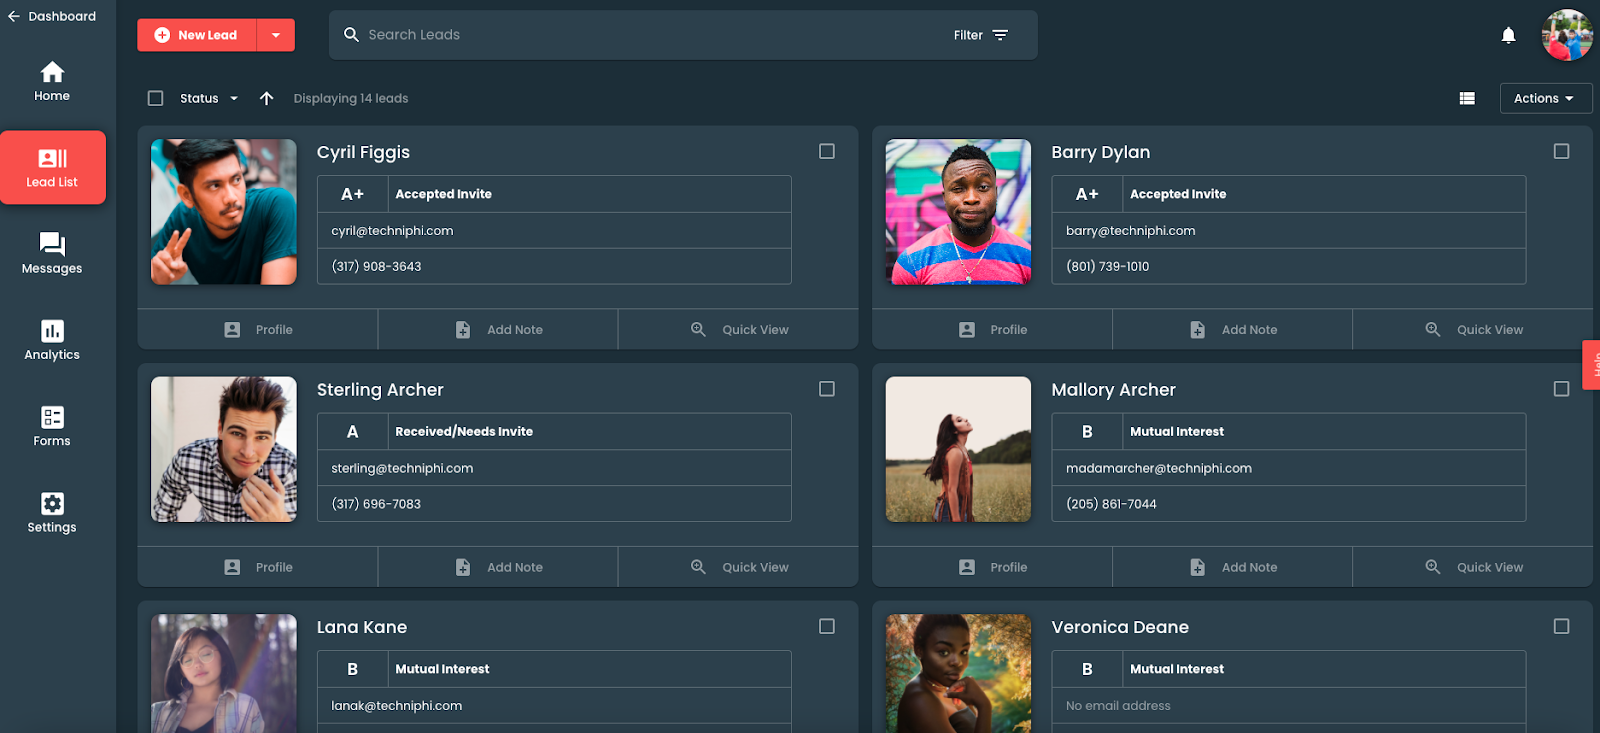Select Mallory Archer lead checkbox

(x=1561, y=389)
